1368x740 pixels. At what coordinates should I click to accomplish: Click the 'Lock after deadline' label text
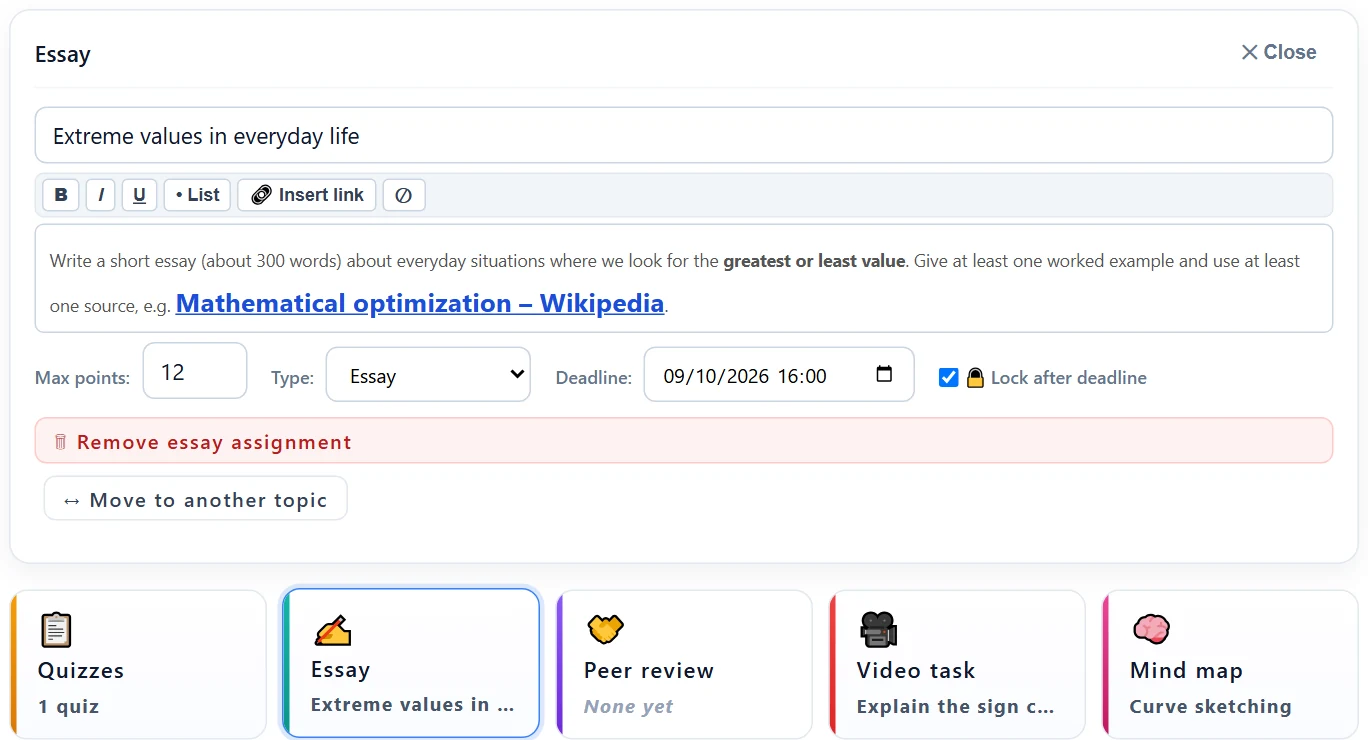point(1068,378)
